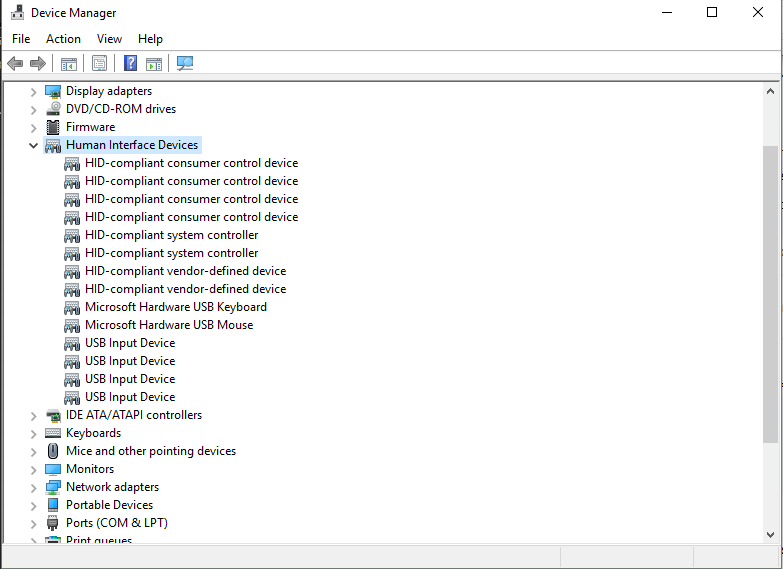Click the Forward arrow toolbar icon
This screenshot has width=783, height=569.
click(38, 64)
